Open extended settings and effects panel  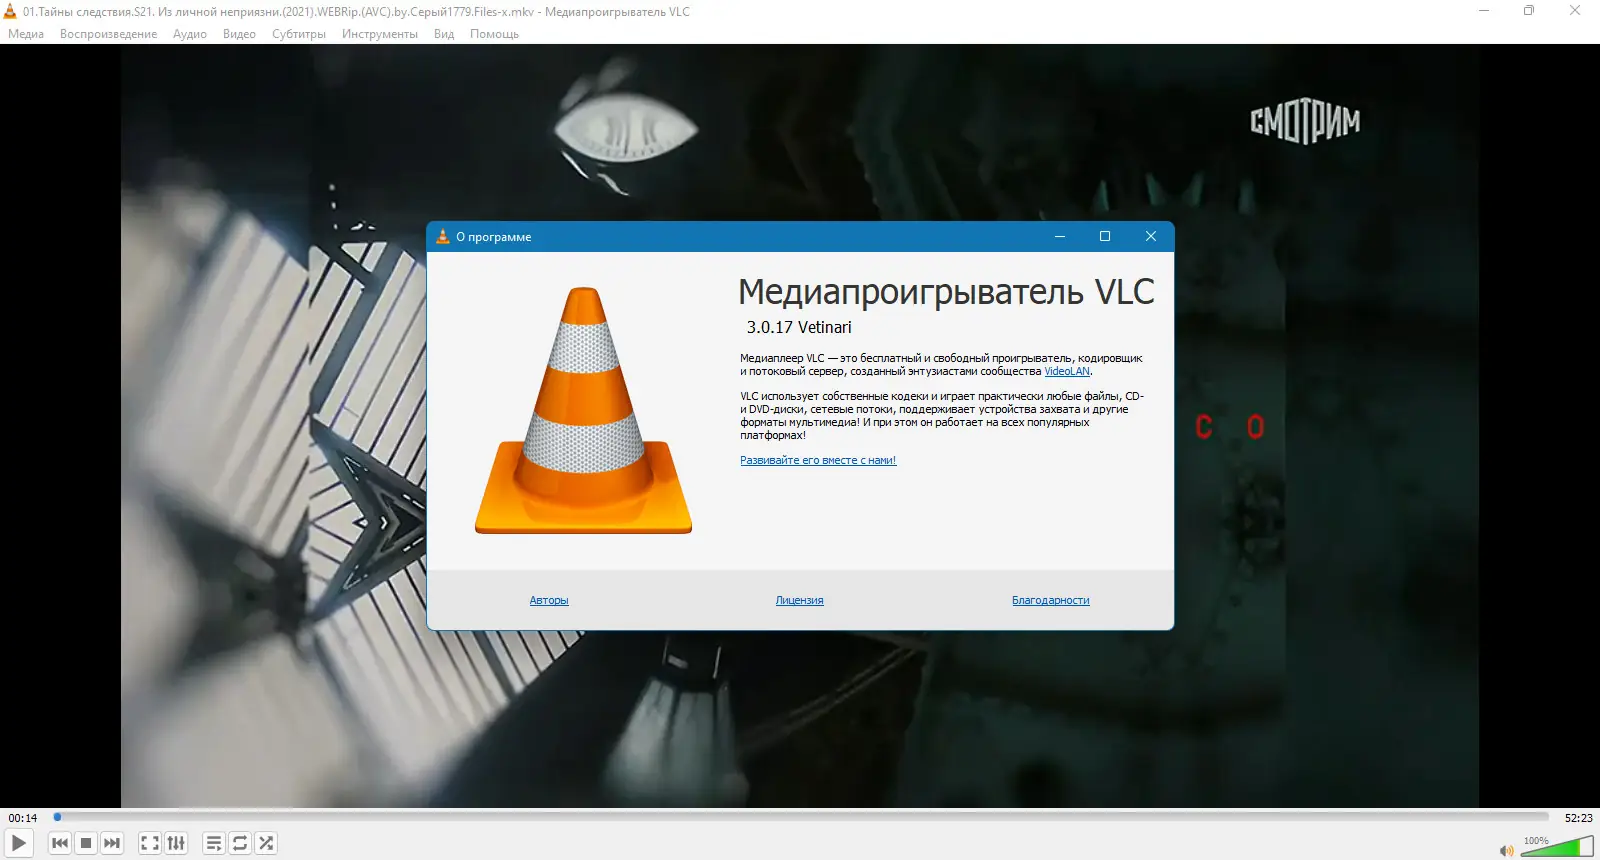(176, 843)
